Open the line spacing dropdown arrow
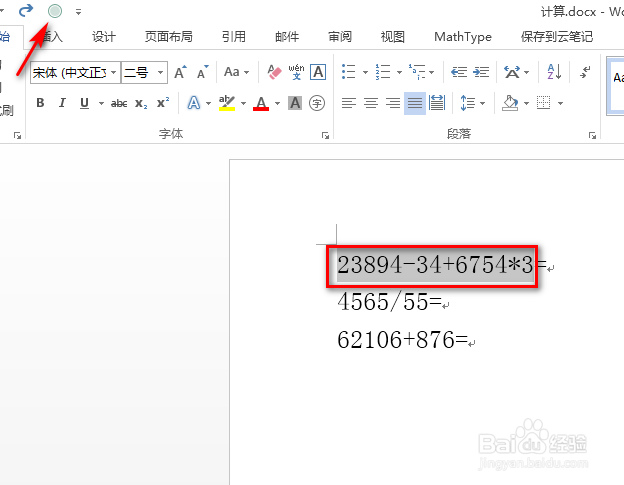Viewport: 624px width, 485px height. 482,103
